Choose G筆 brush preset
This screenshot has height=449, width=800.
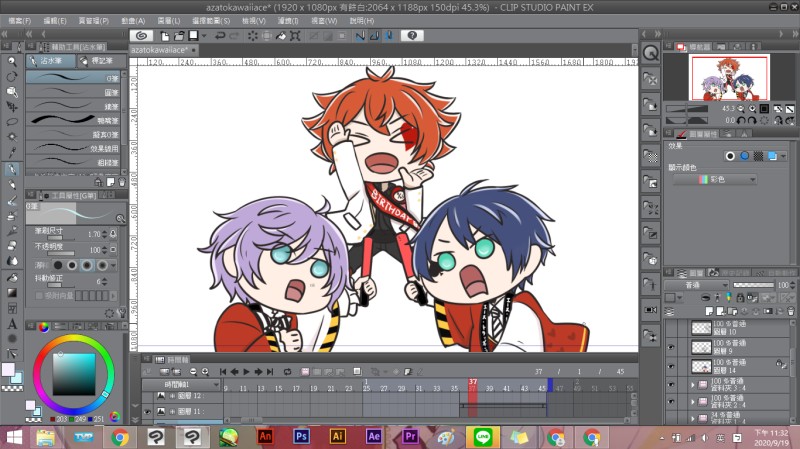pos(73,78)
